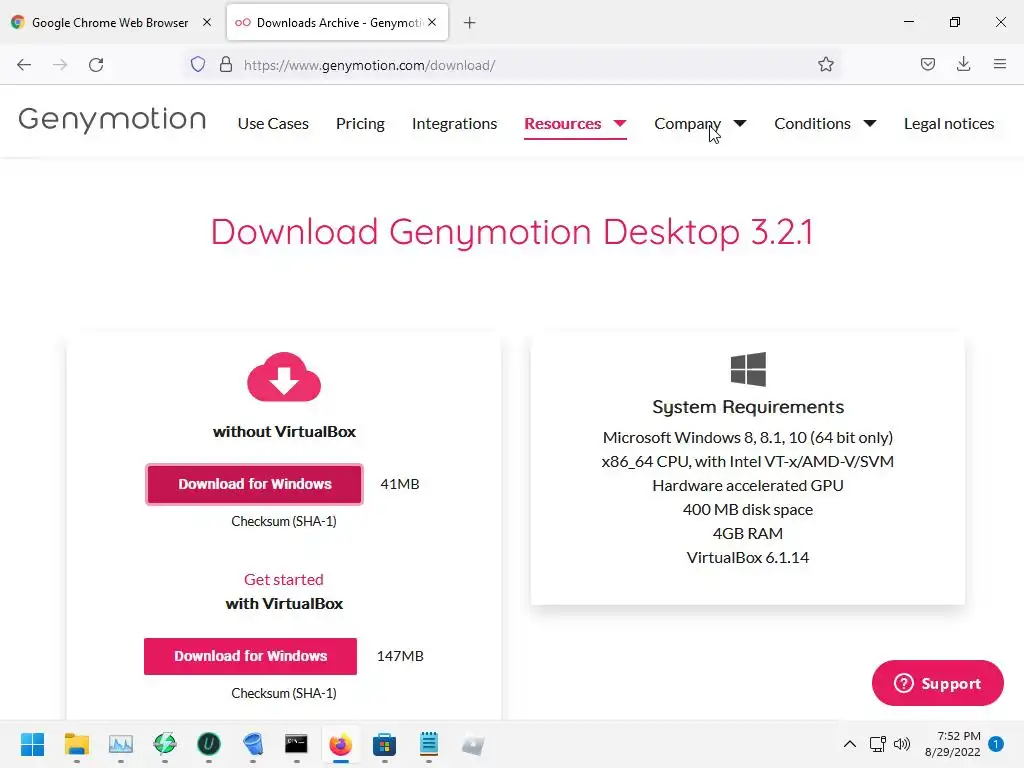Open the tracking protection shield icon
Screen dimensions: 1024x768
[x=198, y=65]
